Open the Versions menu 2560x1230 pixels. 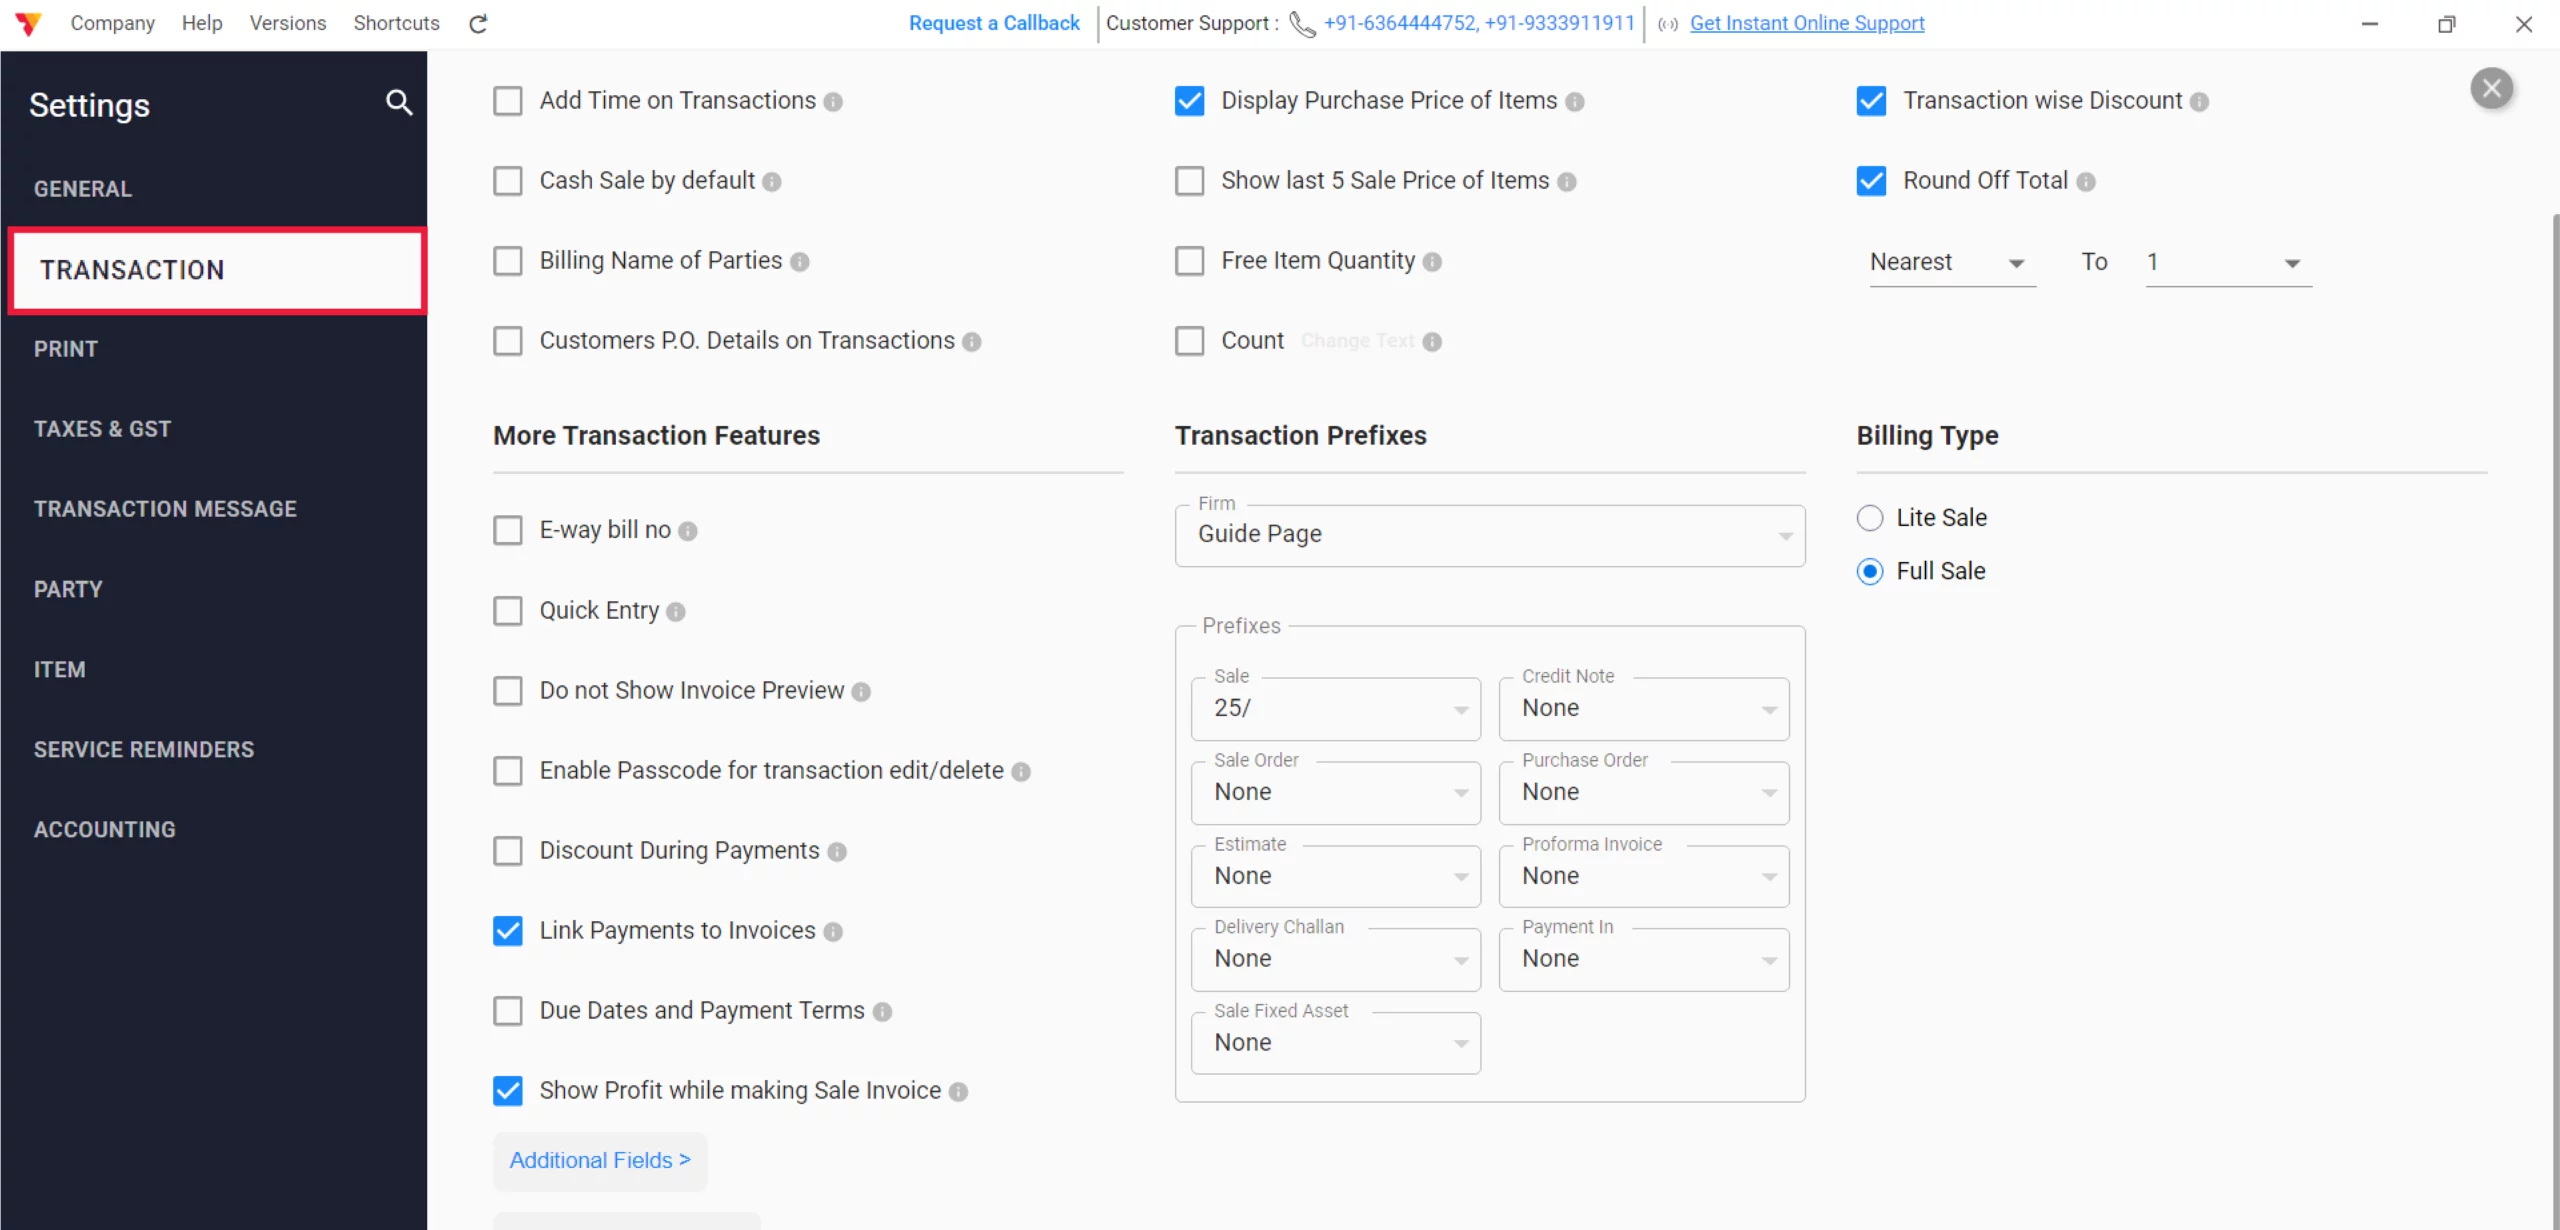(288, 23)
